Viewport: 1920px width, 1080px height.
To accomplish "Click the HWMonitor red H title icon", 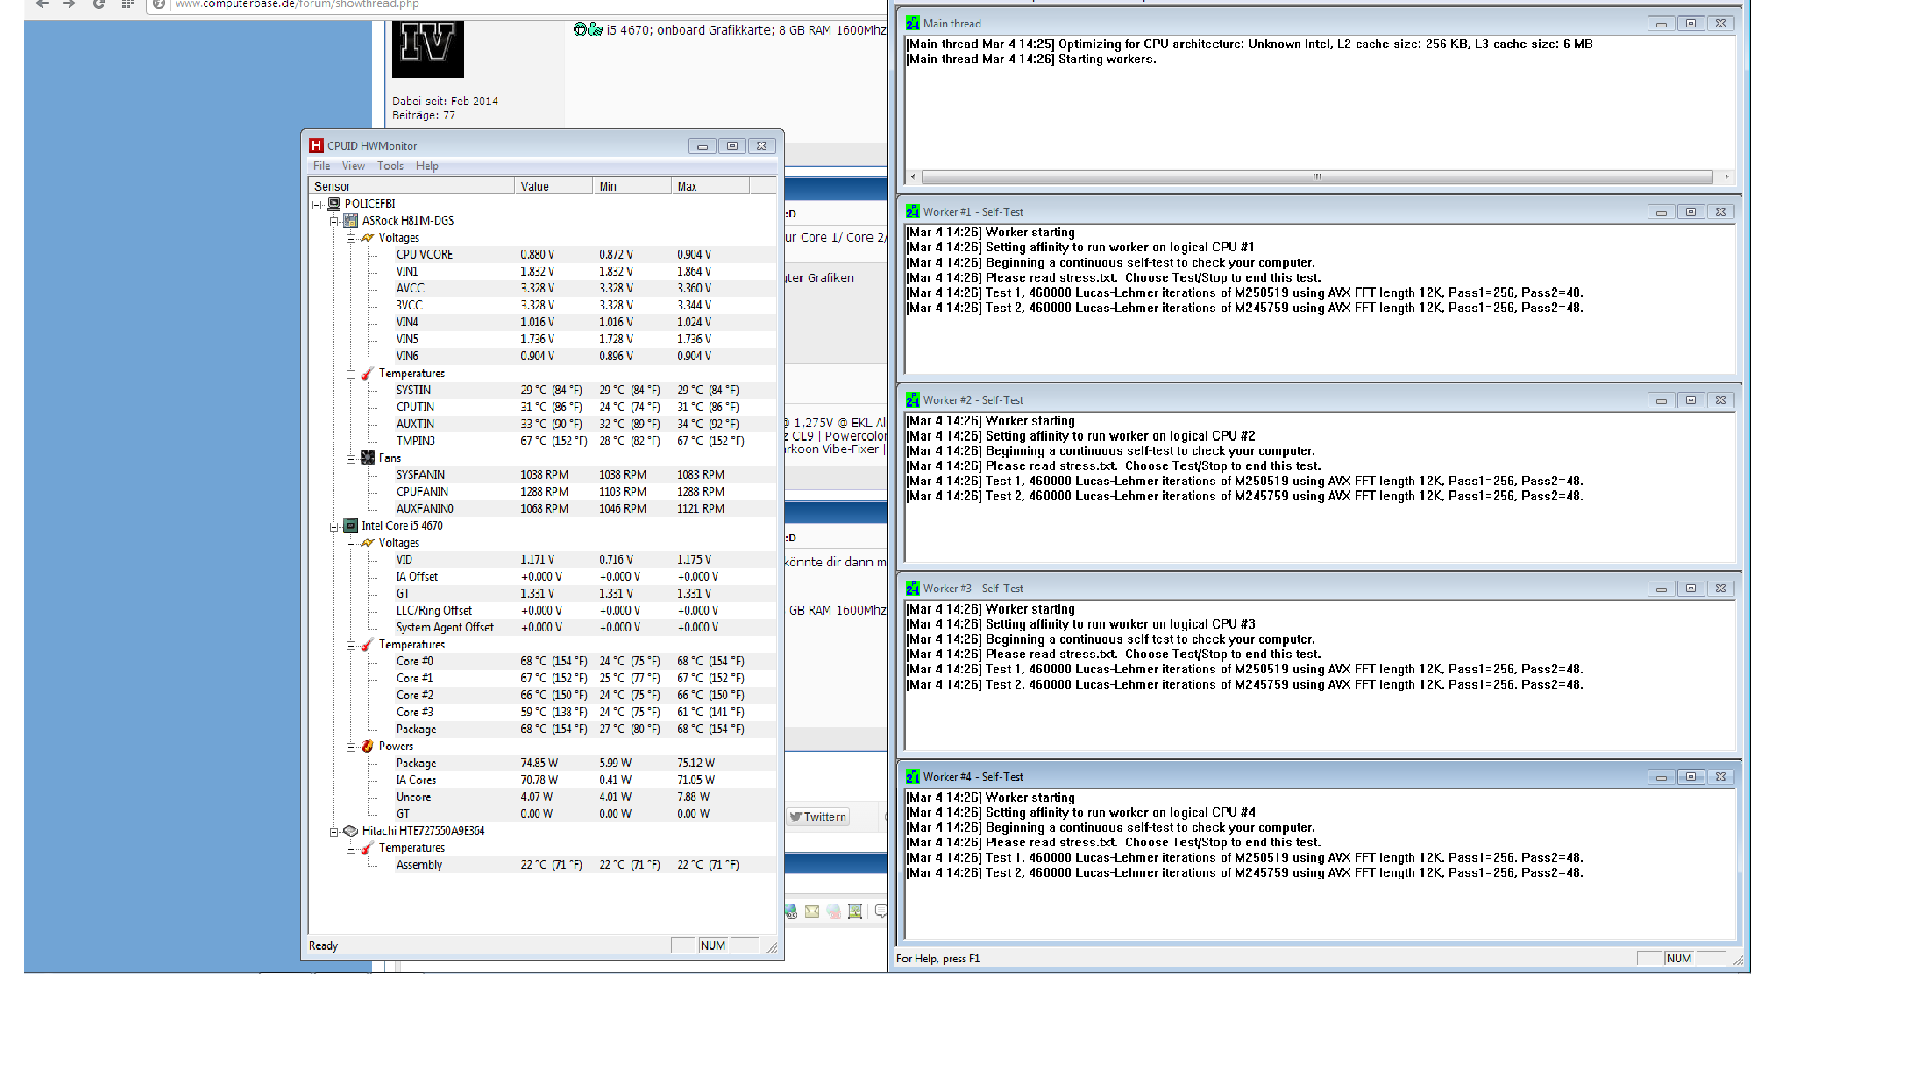I will click(316, 146).
